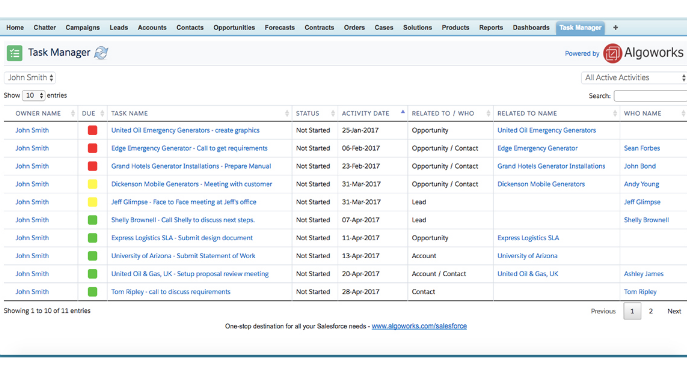The image size is (687, 384).
Task: Open task United Oil & Gas, UK - Setup proposal
Action: [x=190, y=274]
